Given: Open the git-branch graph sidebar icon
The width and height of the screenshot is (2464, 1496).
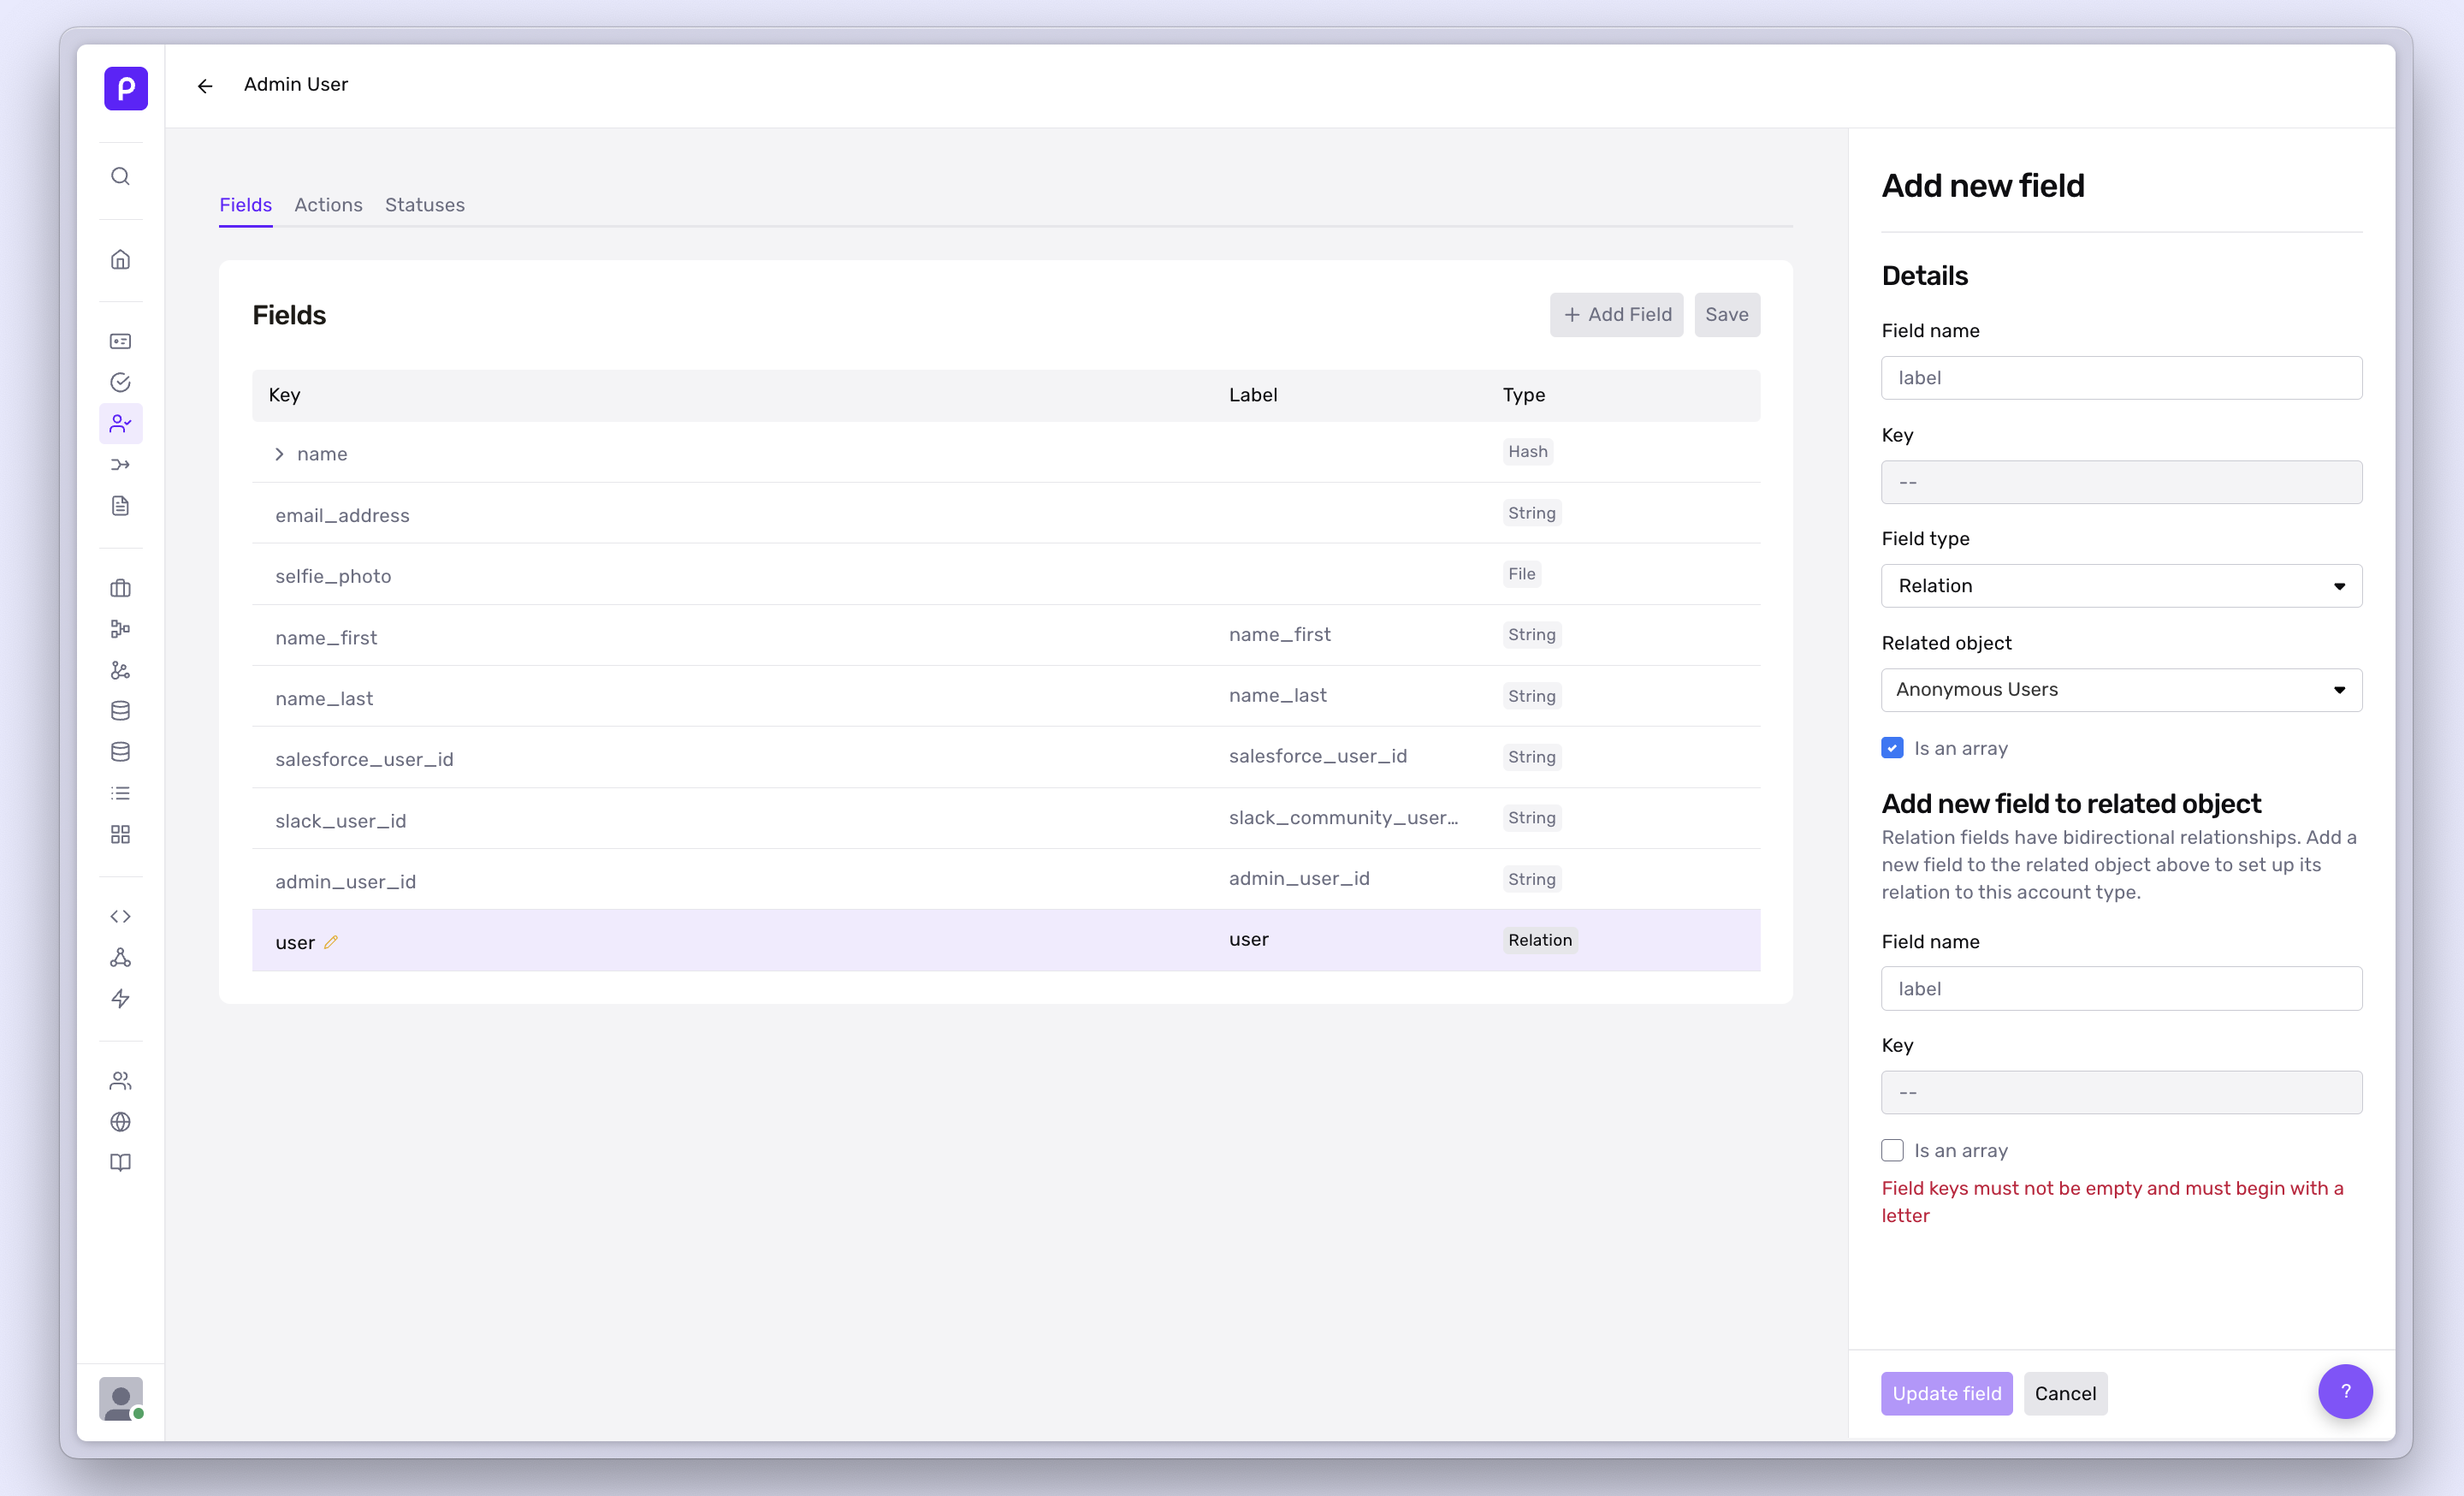Looking at the screenshot, I should (x=120, y=670).
